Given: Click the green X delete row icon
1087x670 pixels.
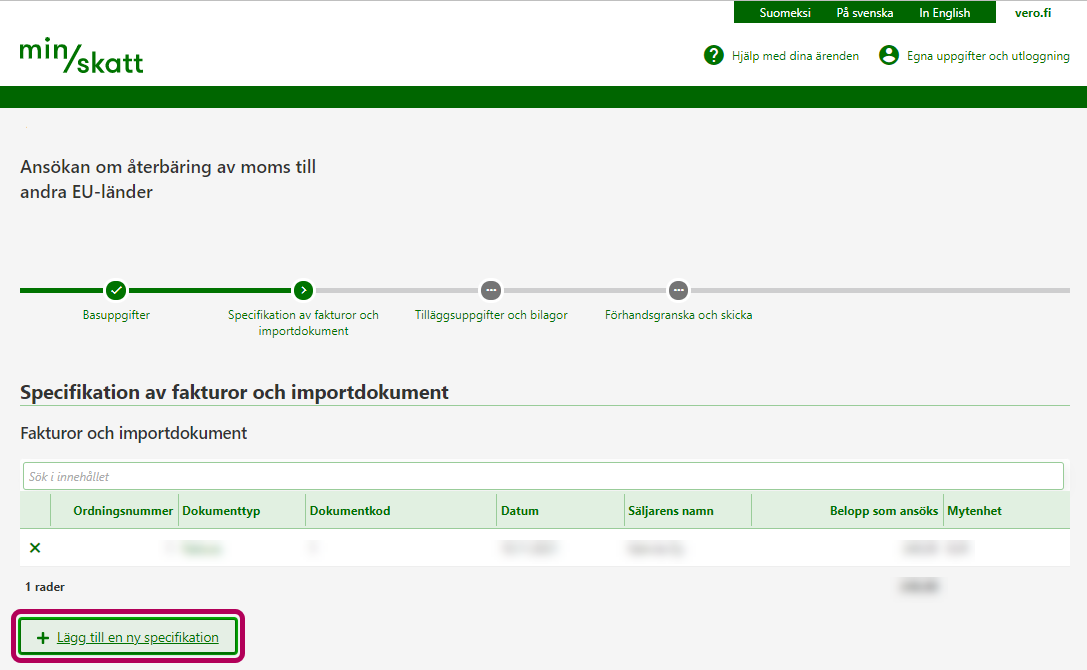Looking at the screenshot, I should [x=35, y=548].
